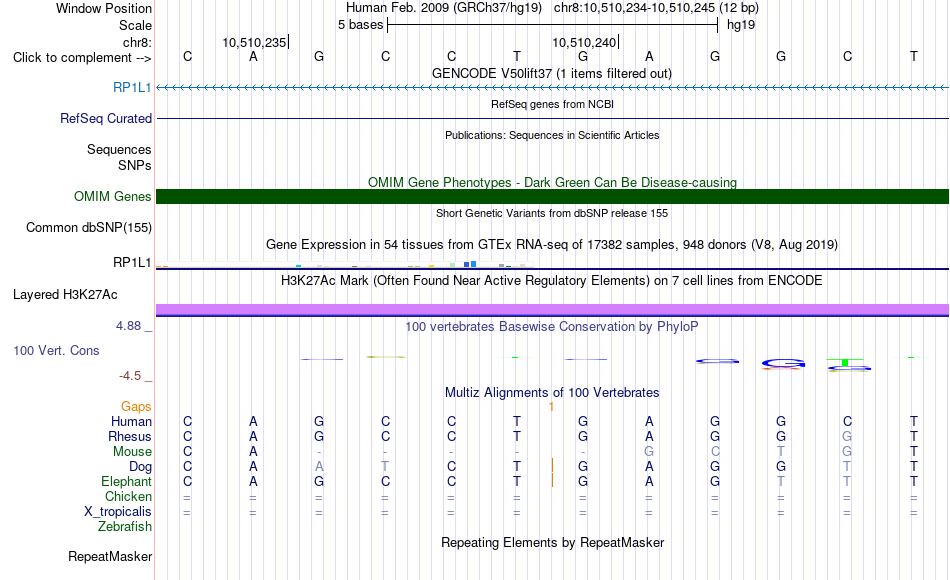Click the 'Sequences' publications track label
The height and width of the screenshot is (580, 950).
[119, 149]
